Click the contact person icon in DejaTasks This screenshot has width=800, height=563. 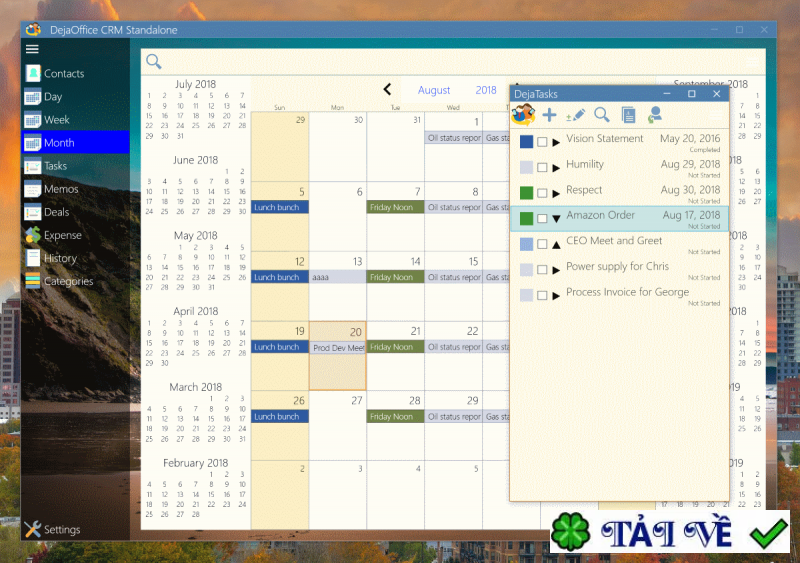coord(655,115)
